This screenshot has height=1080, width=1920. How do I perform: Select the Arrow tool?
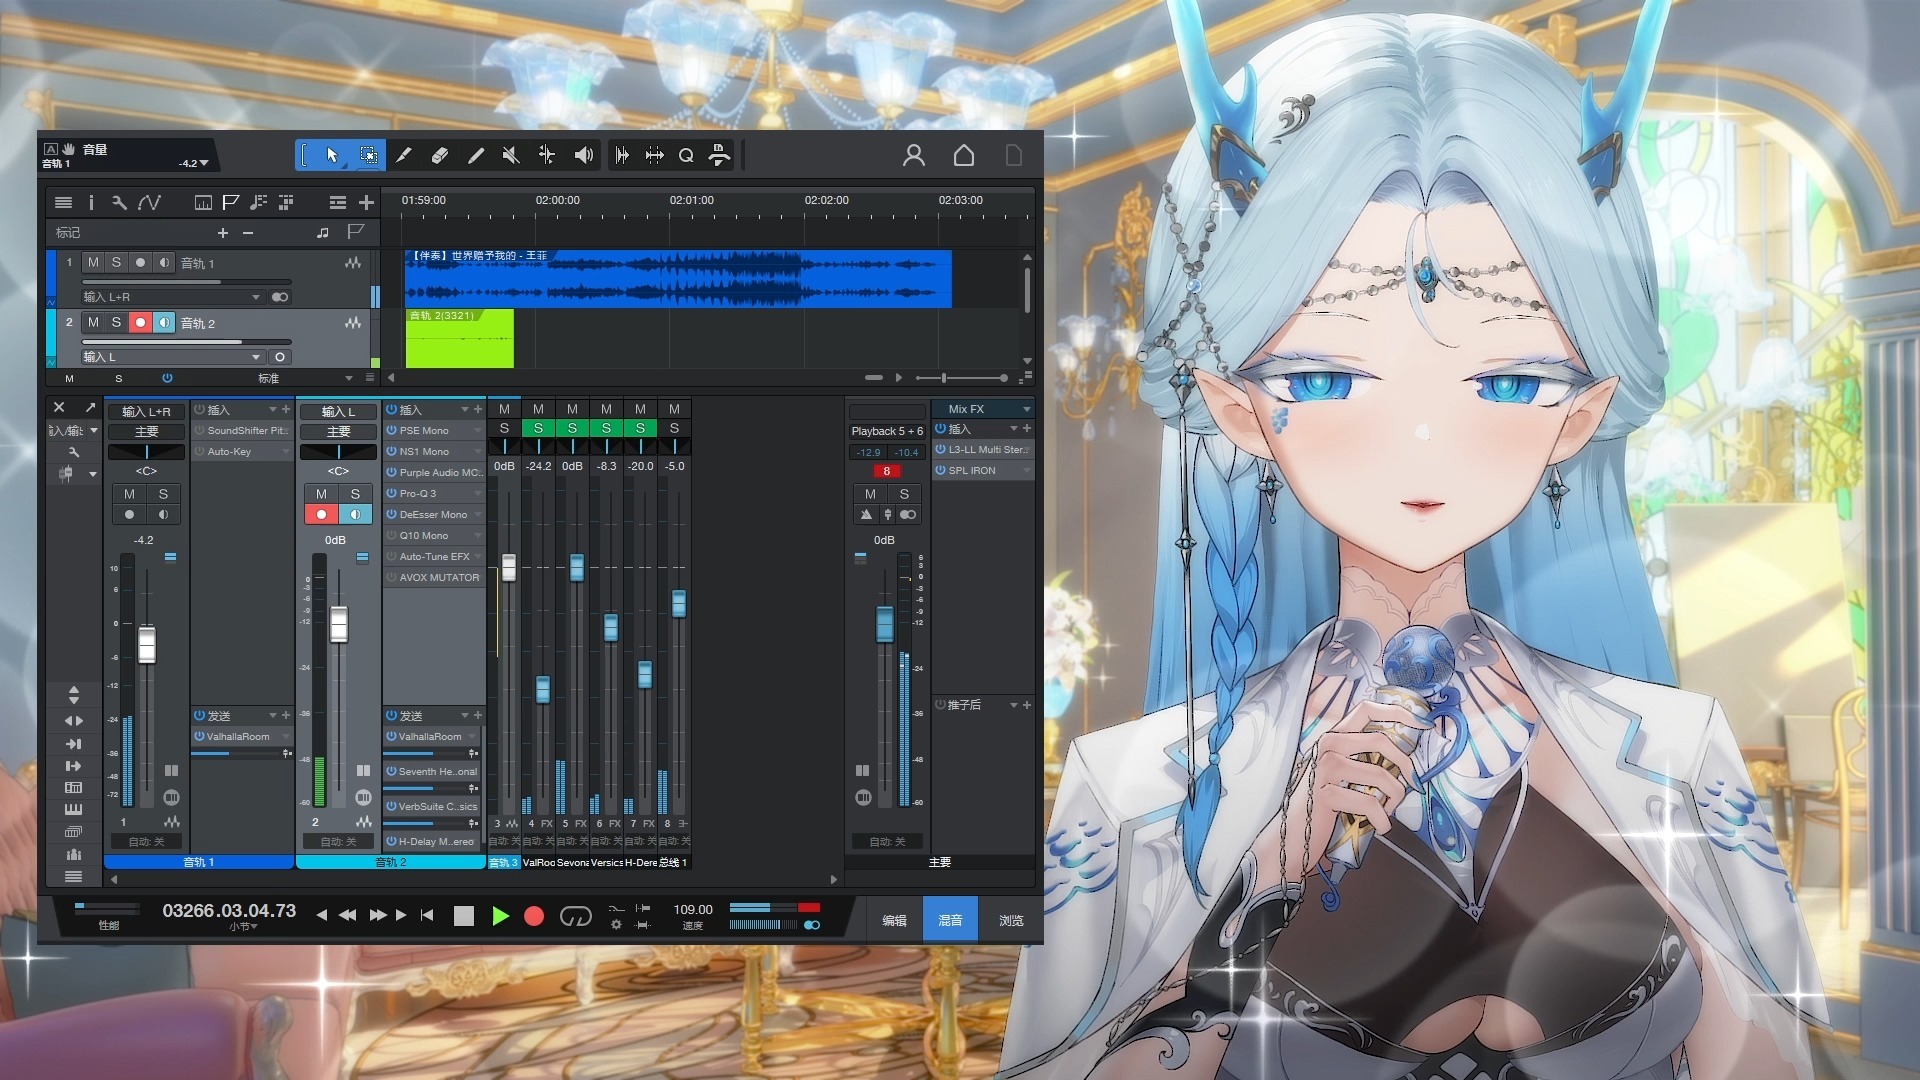click(332, 155)
